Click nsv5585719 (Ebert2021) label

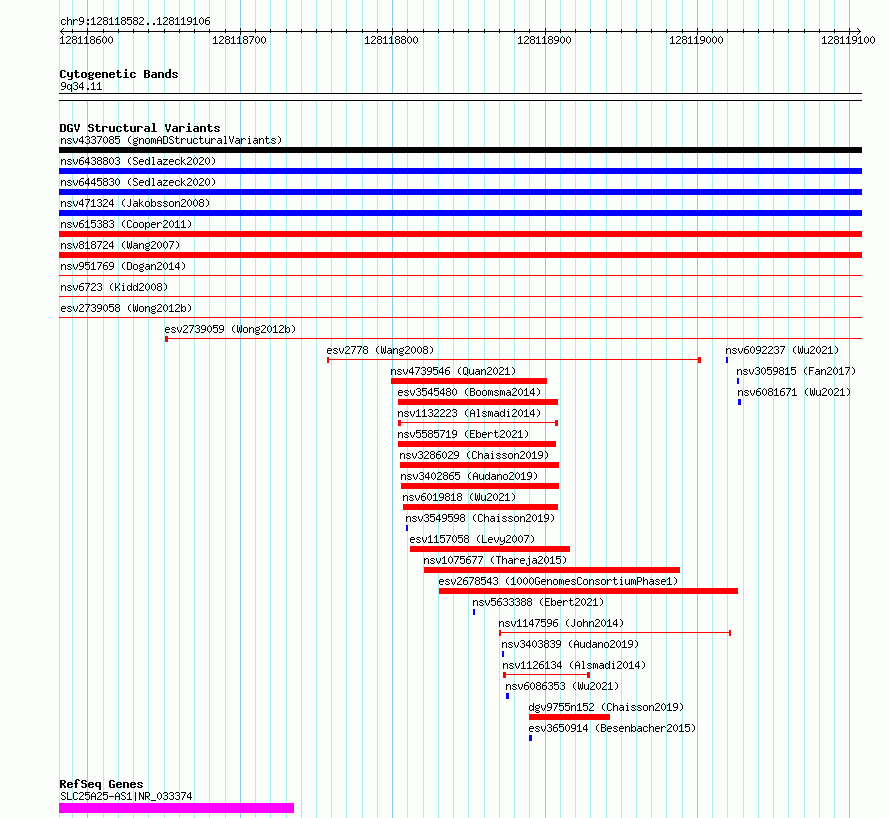[463, 434]
